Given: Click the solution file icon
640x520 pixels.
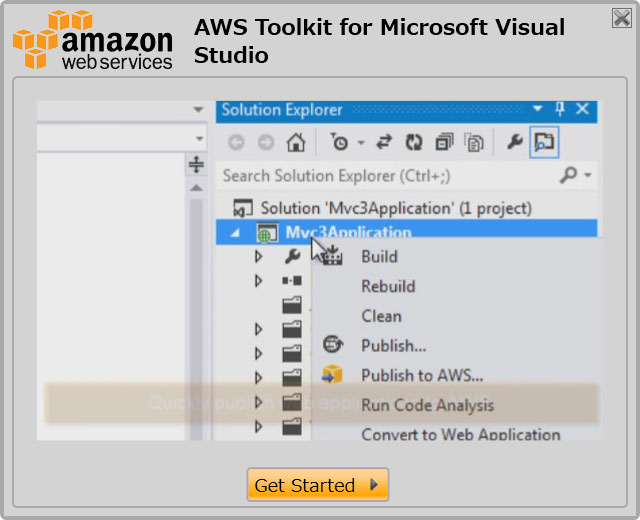Looking at the screenshot, I should [243, 208].
